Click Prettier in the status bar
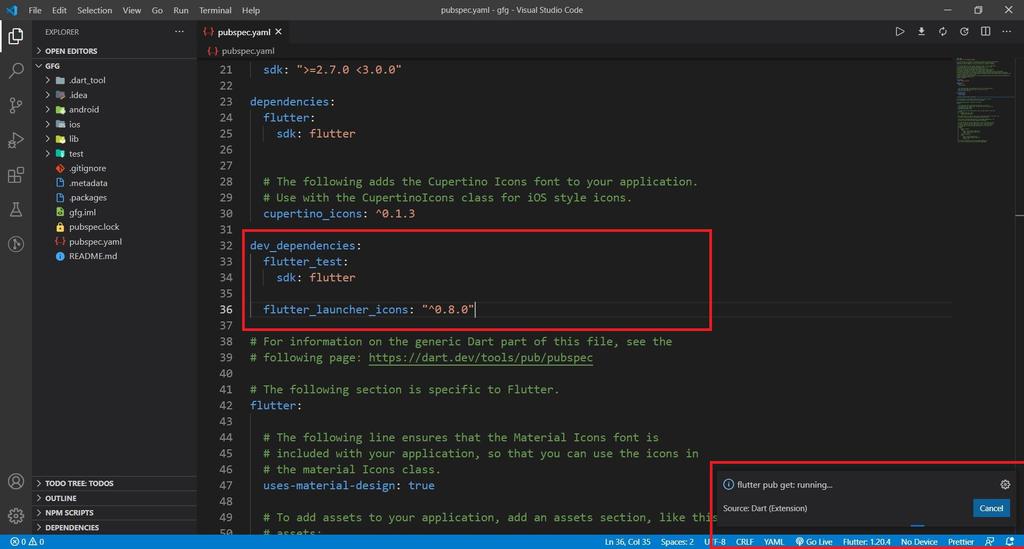 click(x=961, y=542)
